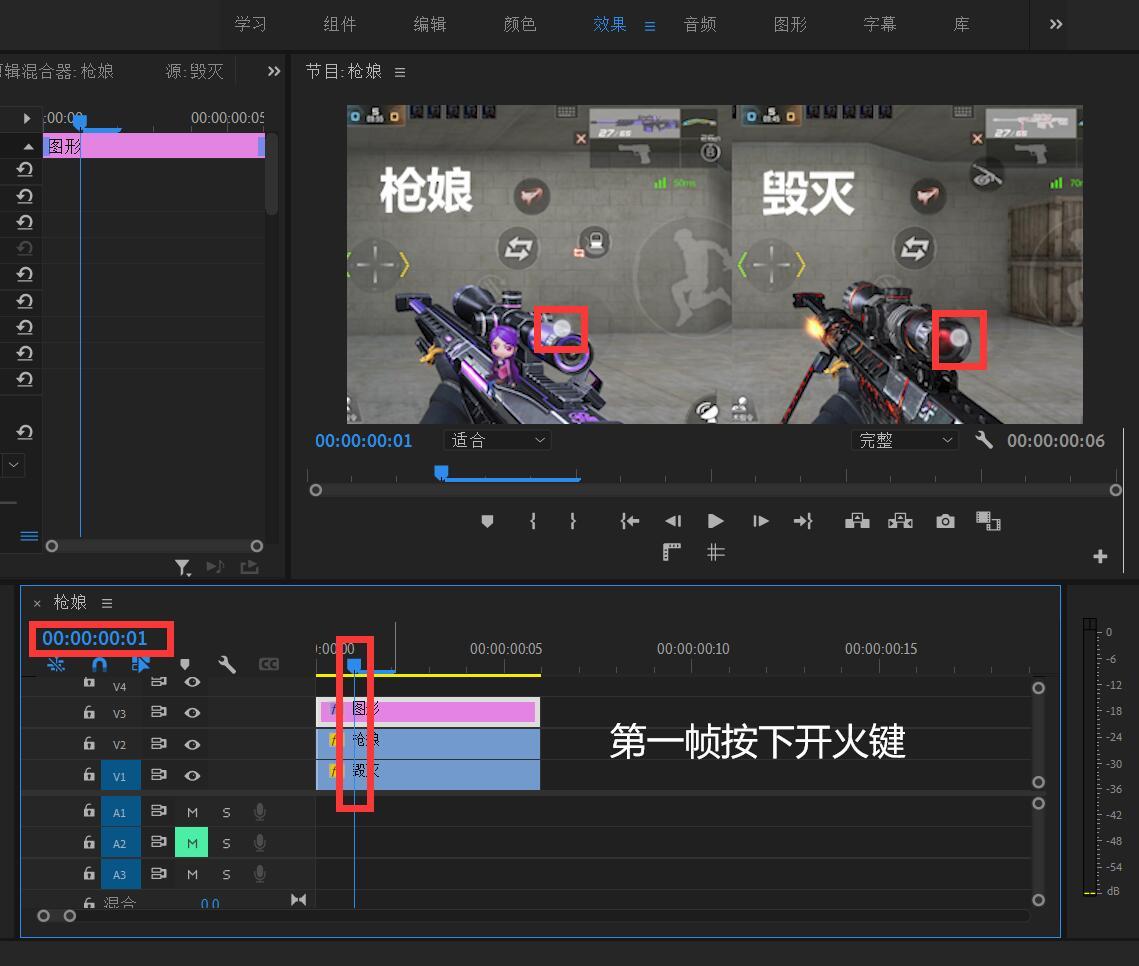The height and width of the screenshot is (966, 1139).
Task: Hide track V3 using its eye icon
Action: pos(192,713)
